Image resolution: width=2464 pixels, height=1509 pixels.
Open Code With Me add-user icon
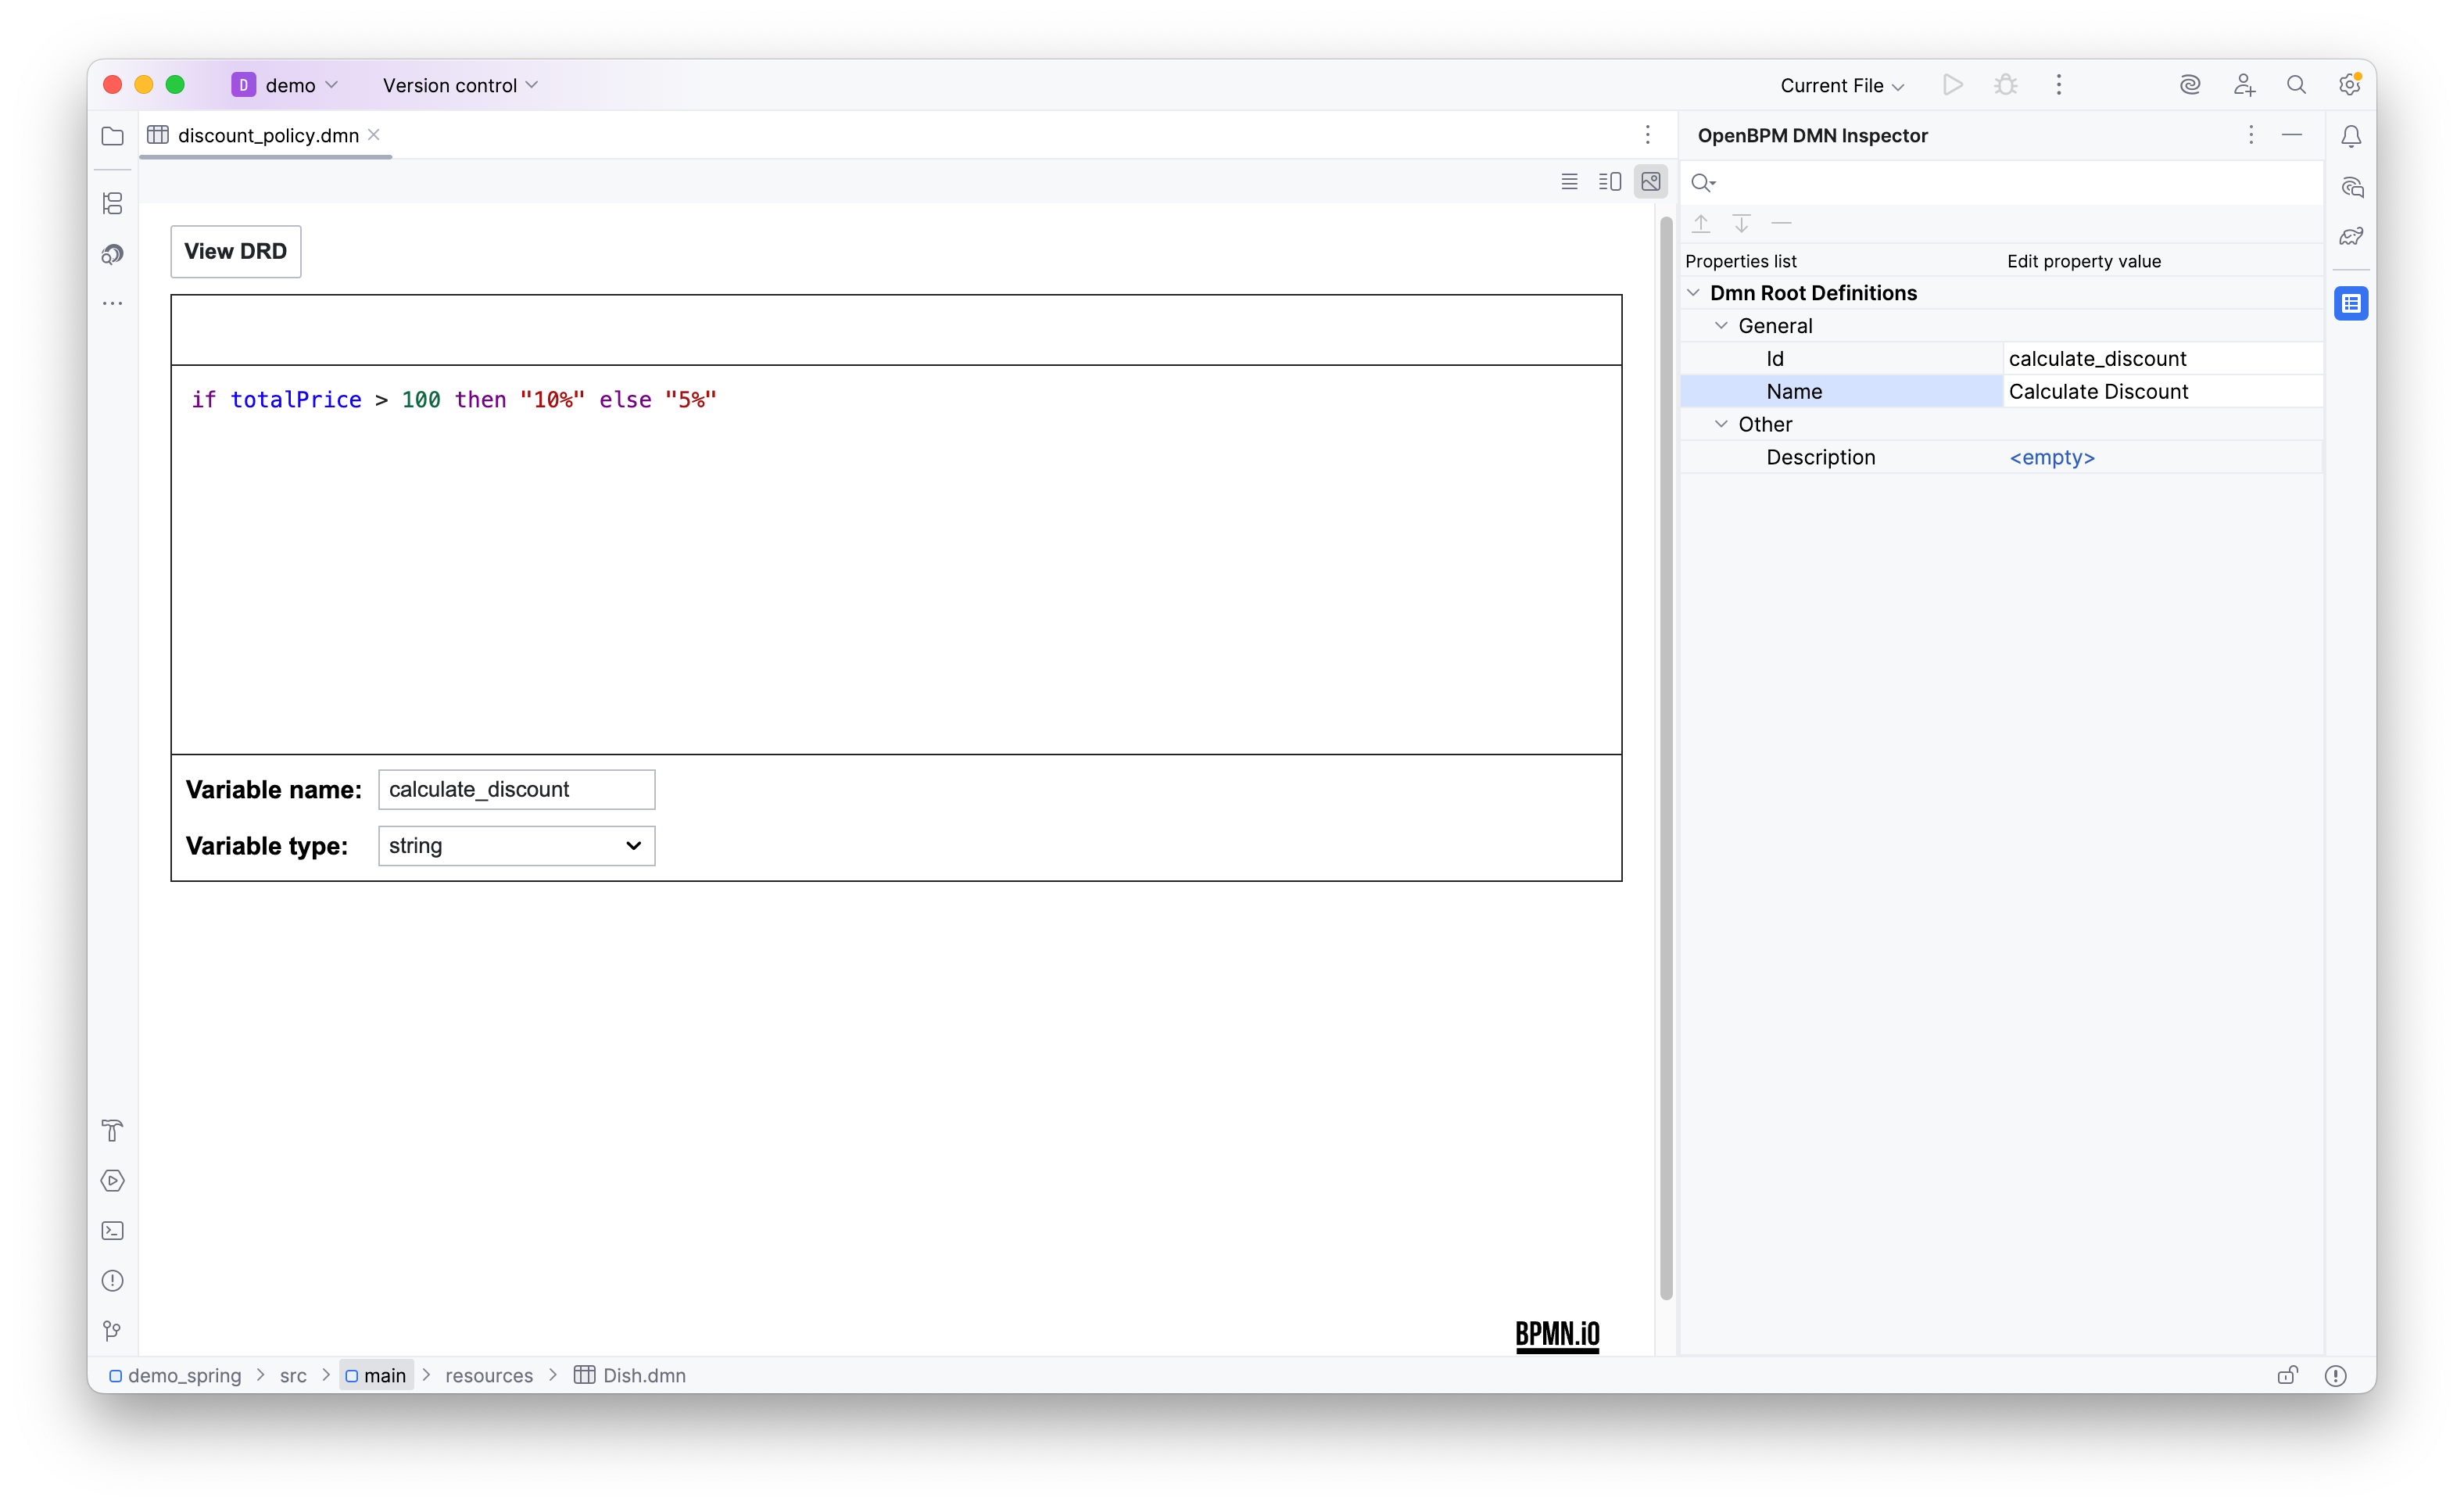coord(2244,85)
